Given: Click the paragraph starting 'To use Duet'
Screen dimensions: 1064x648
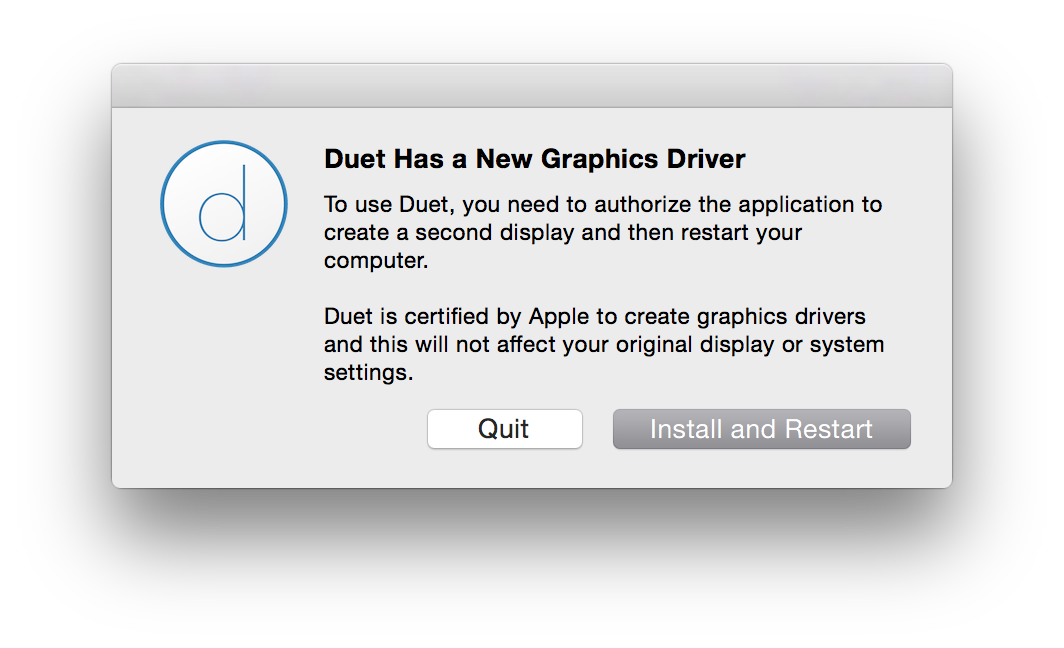Looking at the screenshot, I should click(x=603, y=232).
